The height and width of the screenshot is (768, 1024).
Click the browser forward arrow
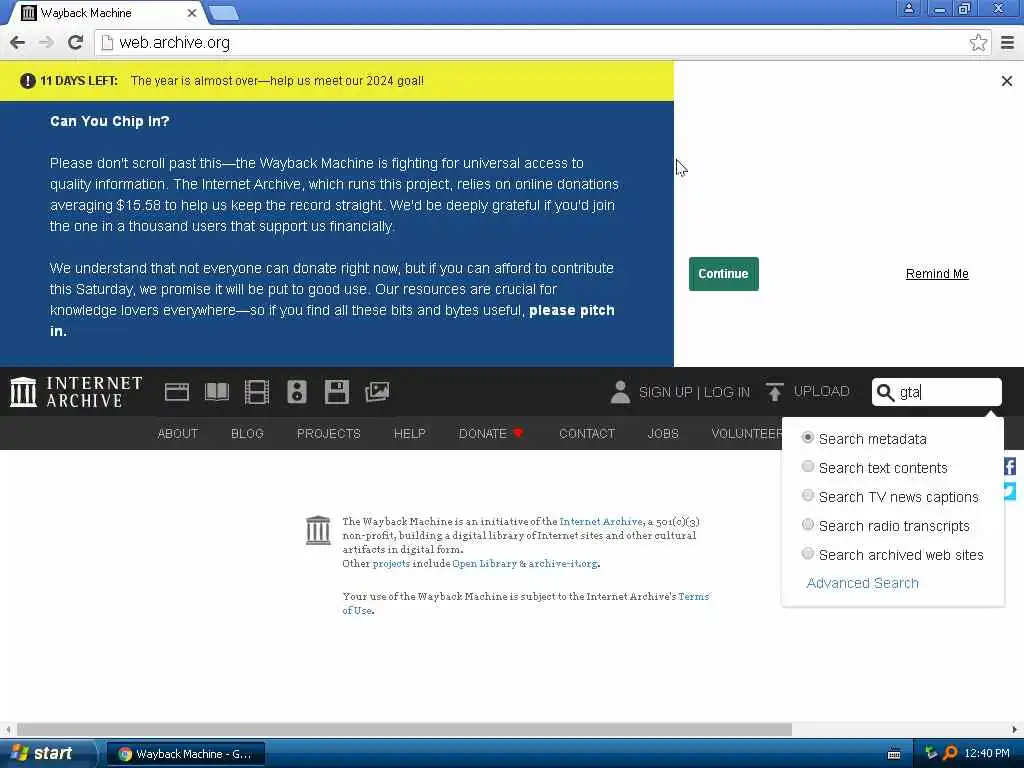pyautogui.click(x=46, y=42)
